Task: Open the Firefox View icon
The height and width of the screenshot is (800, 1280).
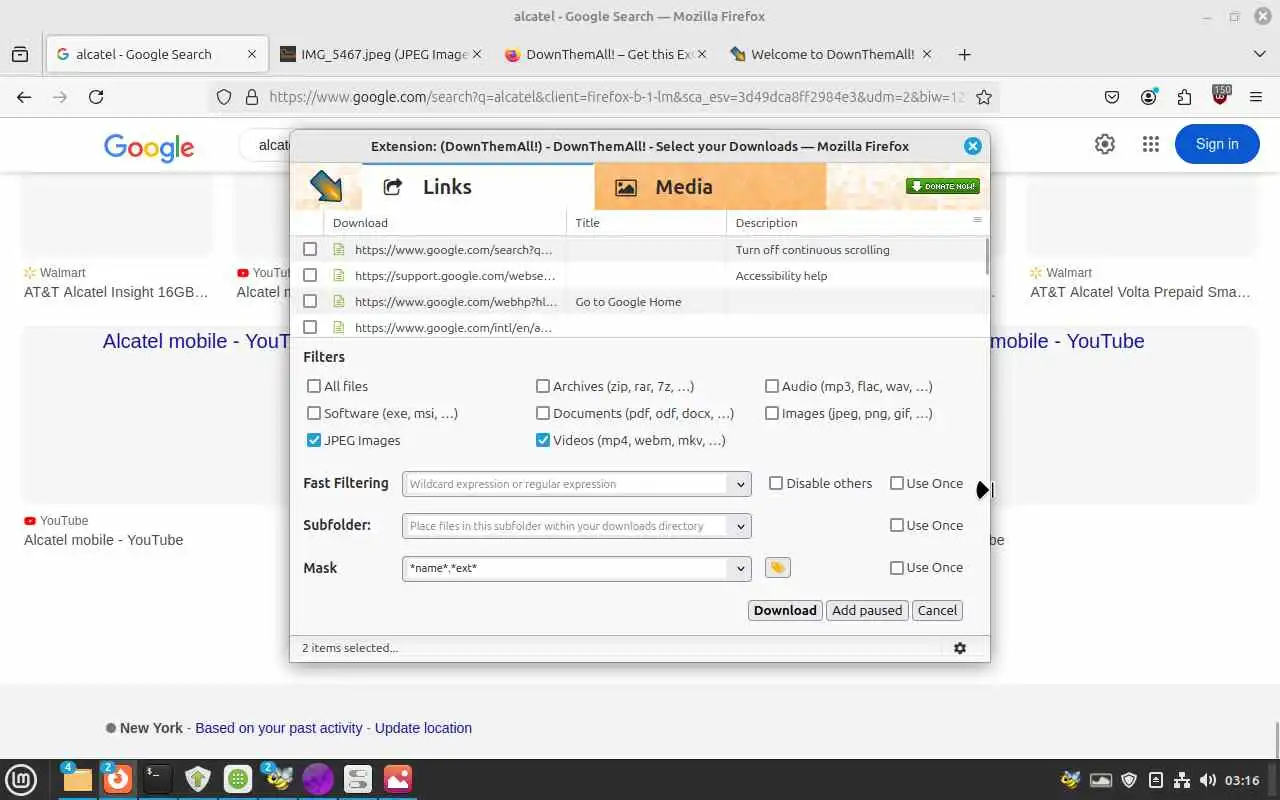Action: tap(20, 54)
